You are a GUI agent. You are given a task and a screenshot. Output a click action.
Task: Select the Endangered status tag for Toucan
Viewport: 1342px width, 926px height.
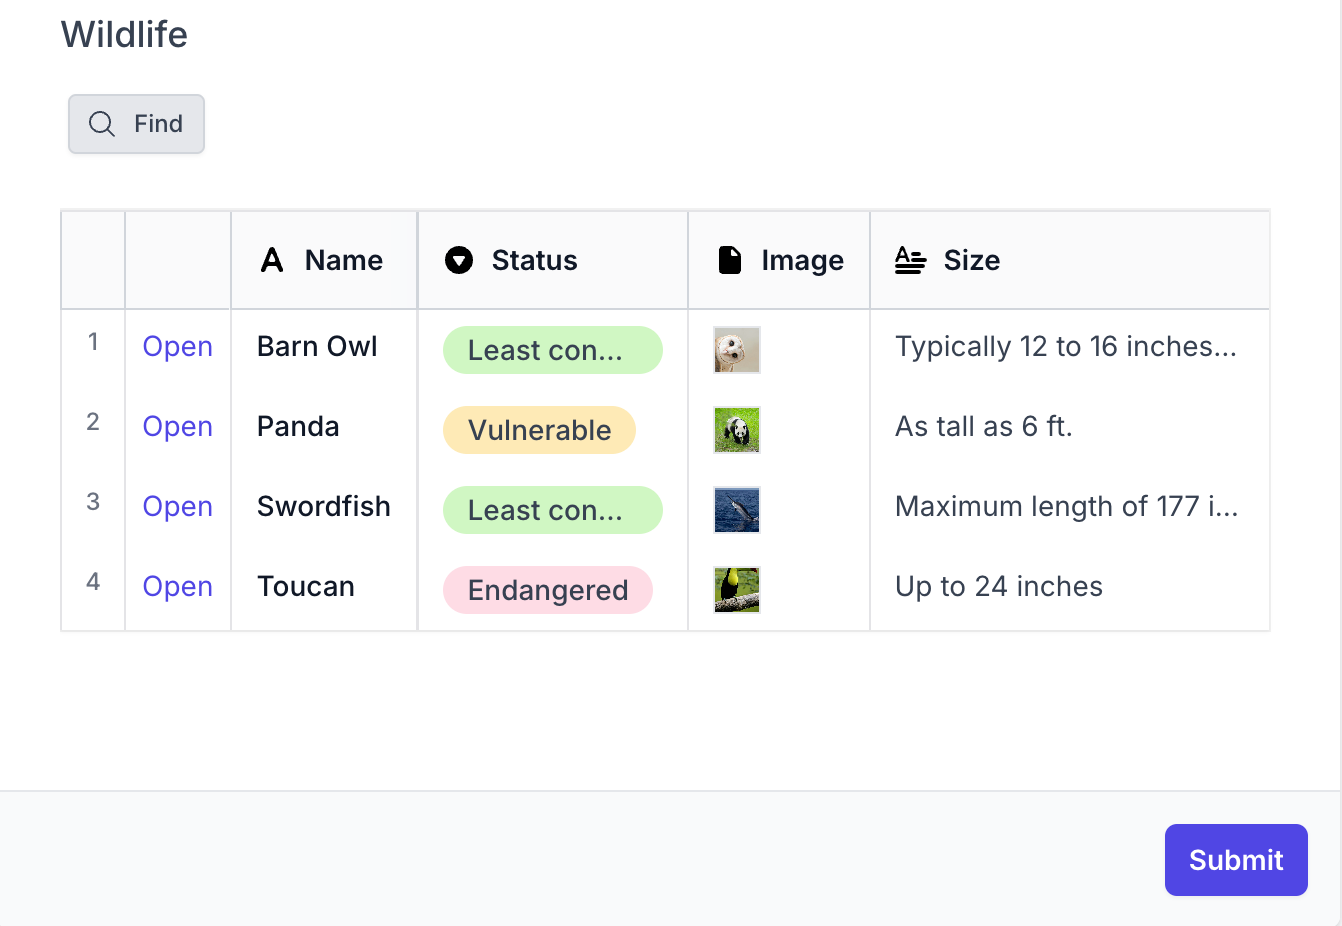pyautogui.click(x=548, y=590)
